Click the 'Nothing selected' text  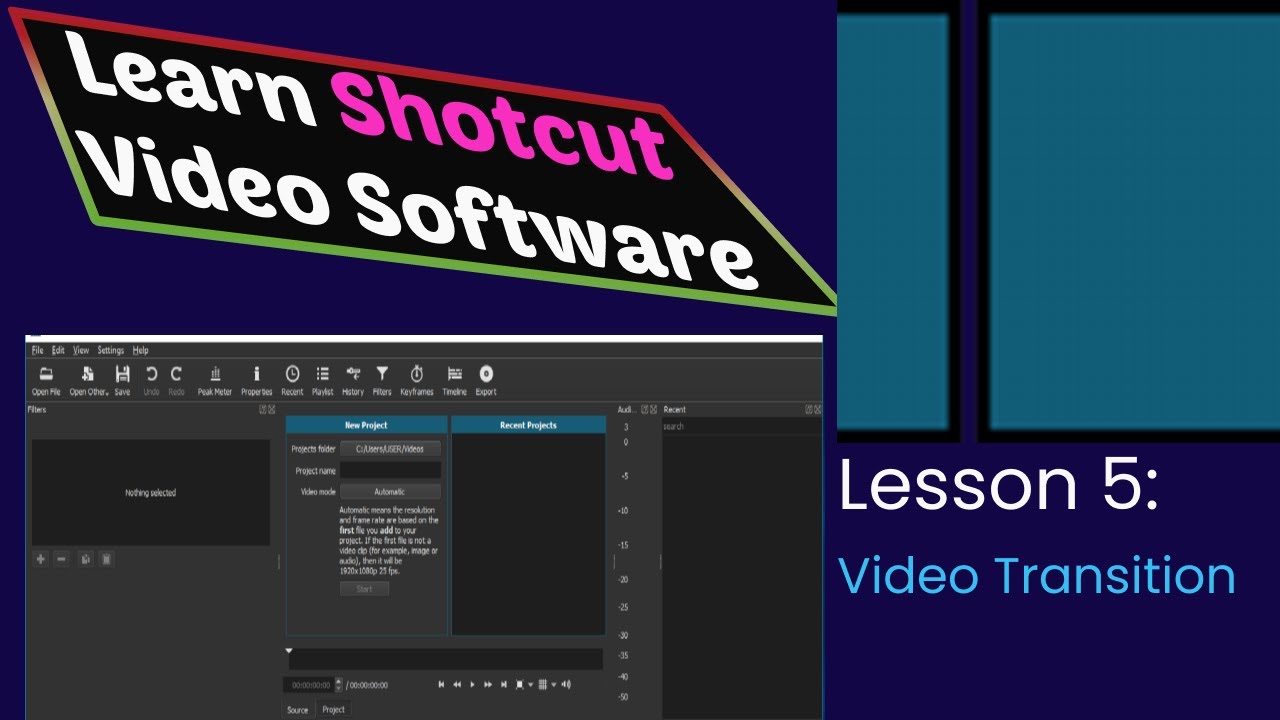point(150,493)
